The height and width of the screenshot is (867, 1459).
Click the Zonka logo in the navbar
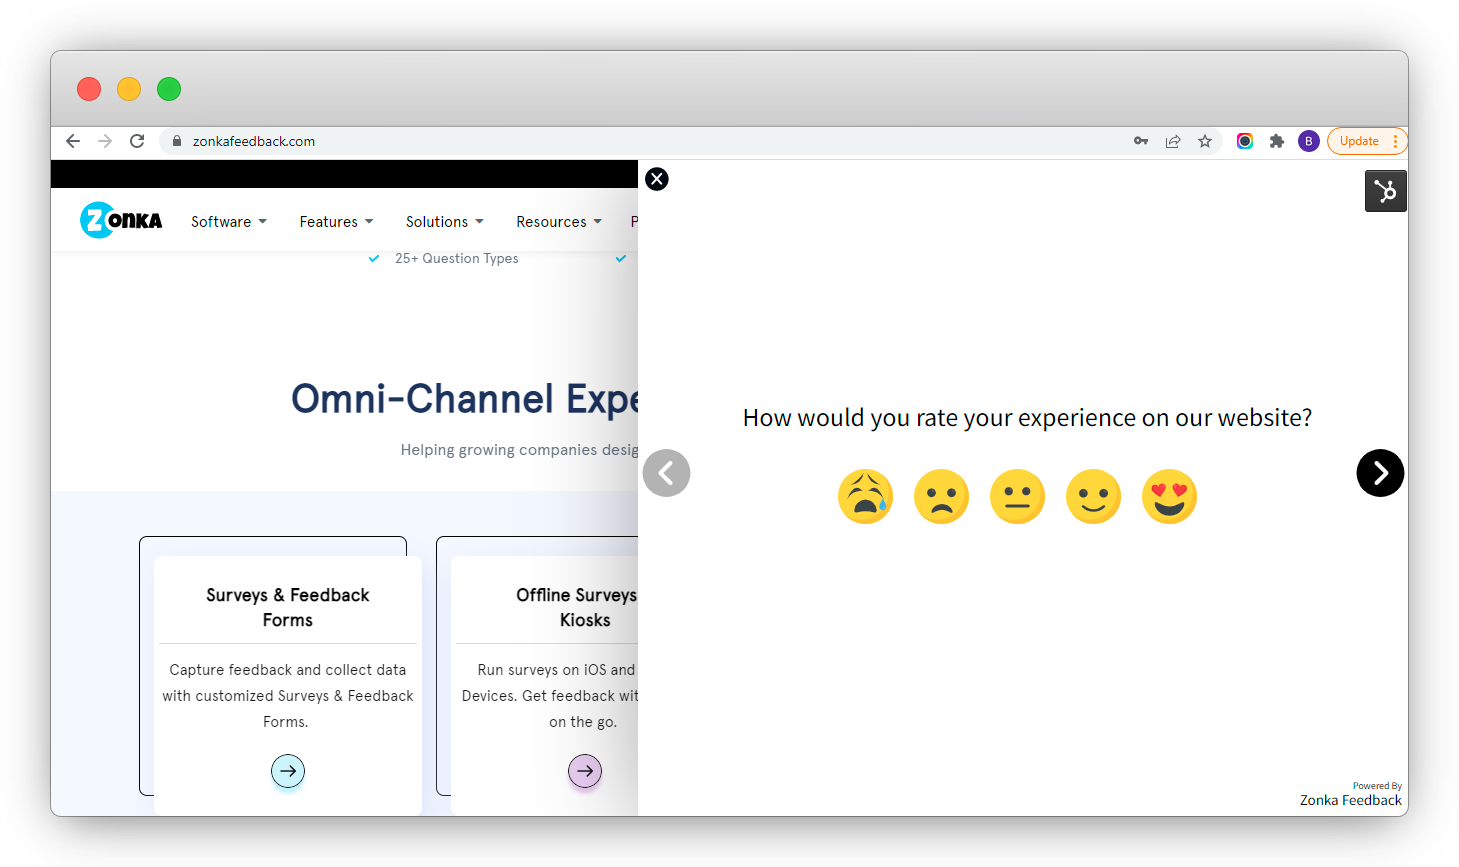[x=120, y=220]
